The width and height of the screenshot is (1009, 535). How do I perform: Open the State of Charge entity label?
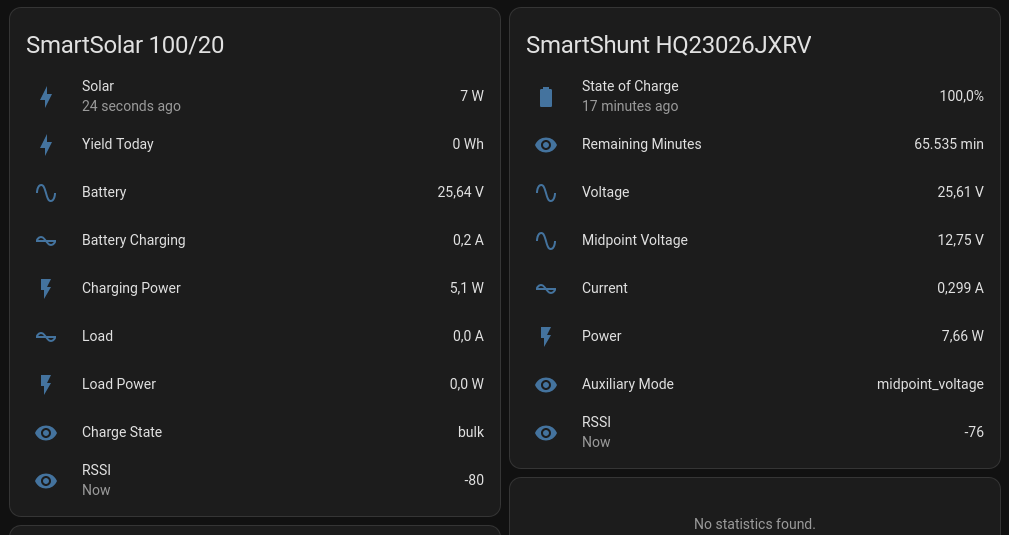(x=630, y=86)
